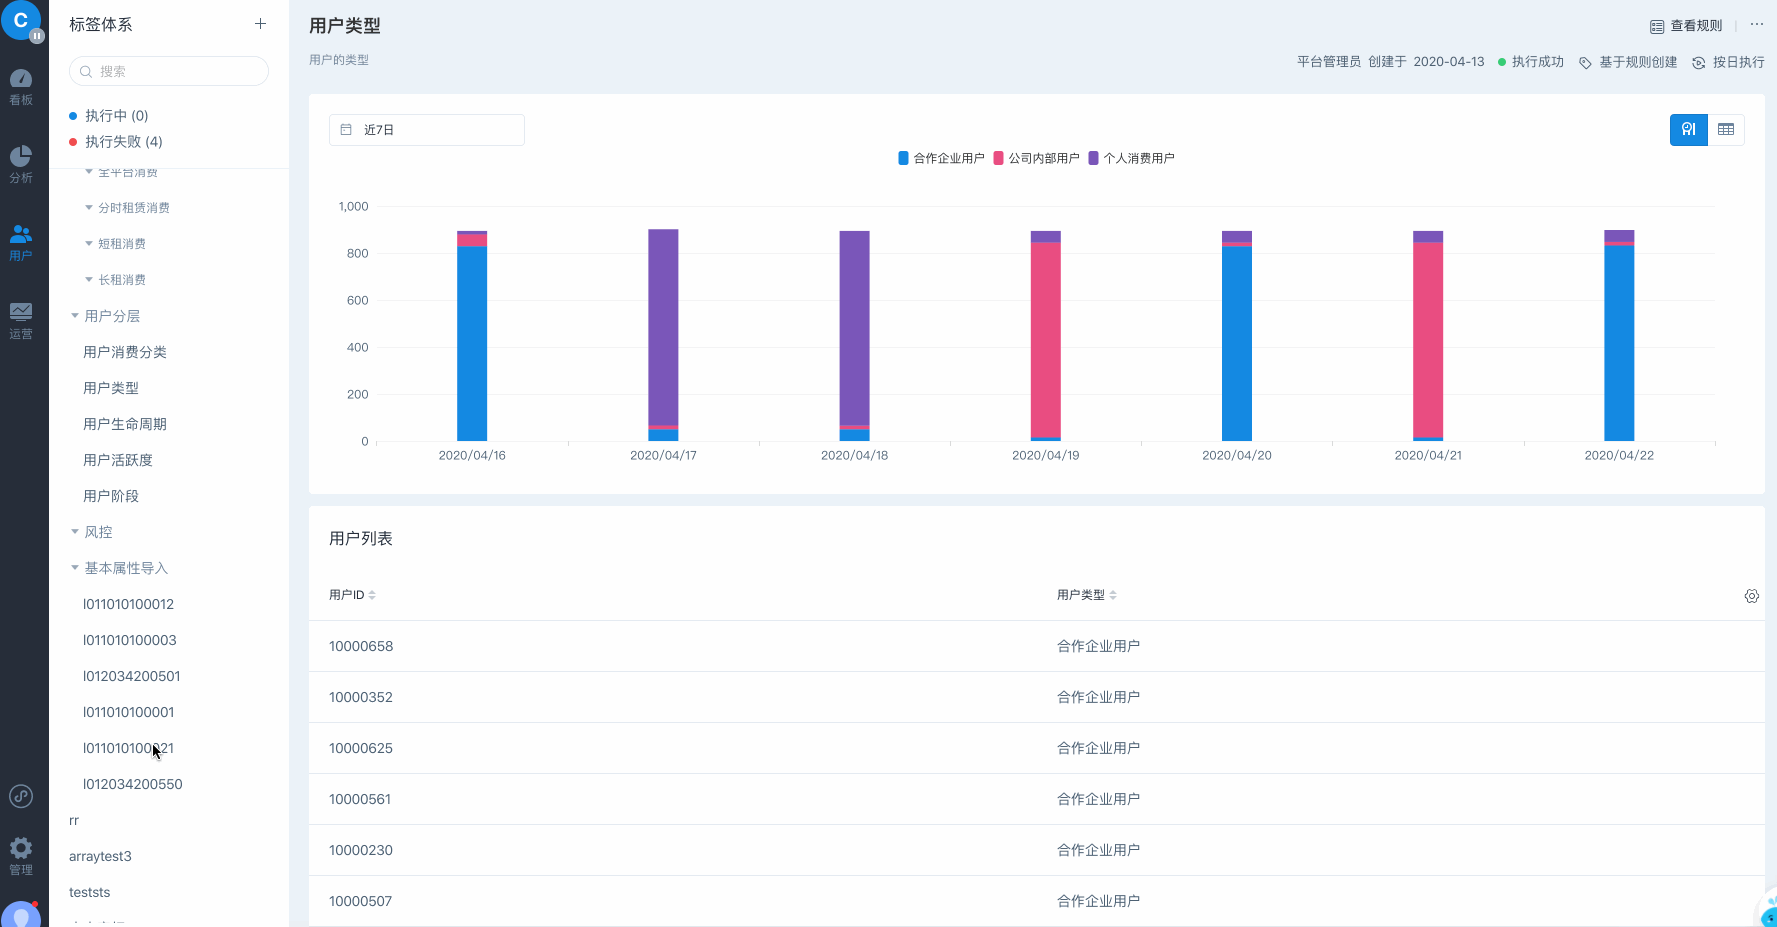Viewport: 1777px width, 927px height.
Task: Switch to table view
Action: 1726,130
